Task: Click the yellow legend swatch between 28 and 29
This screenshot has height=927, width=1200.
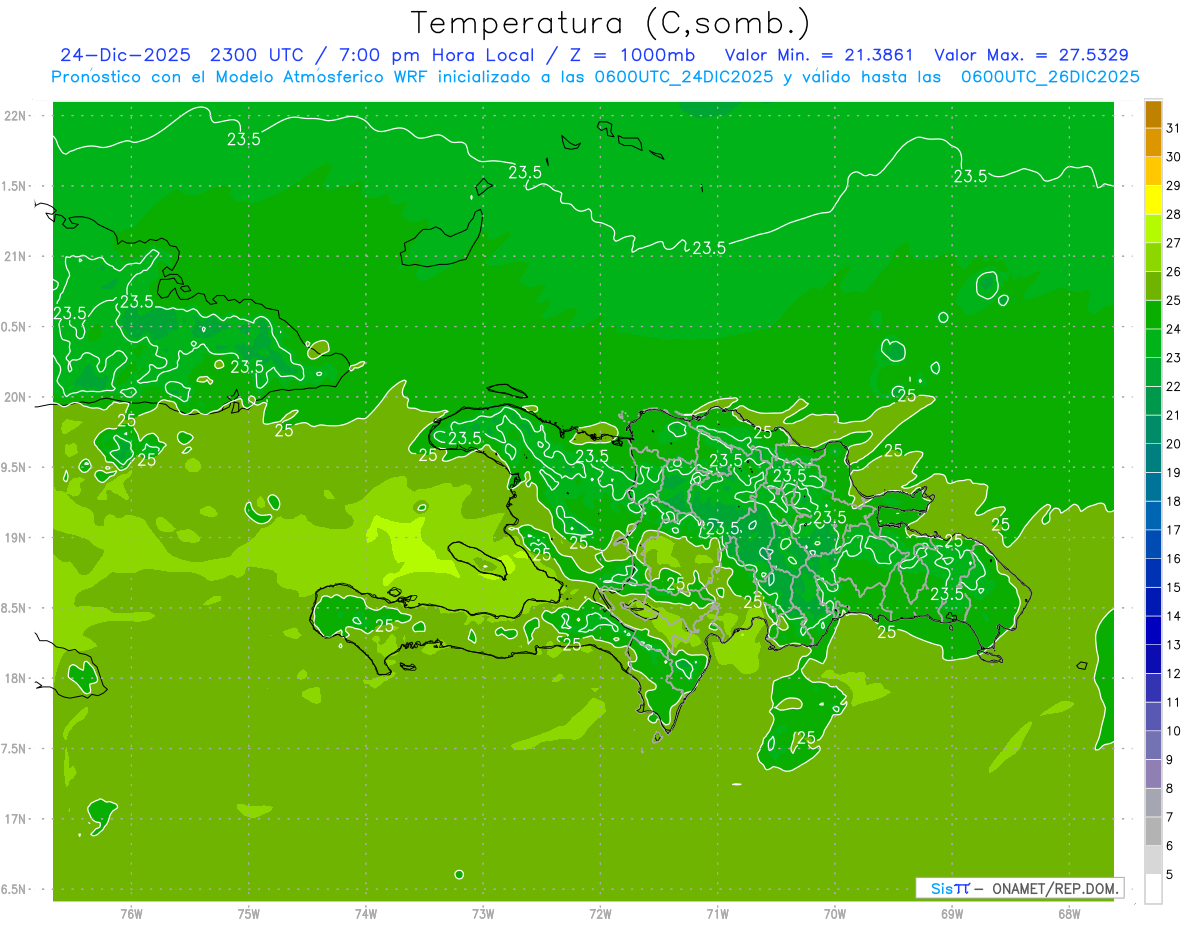Action: coord(1153,201)
